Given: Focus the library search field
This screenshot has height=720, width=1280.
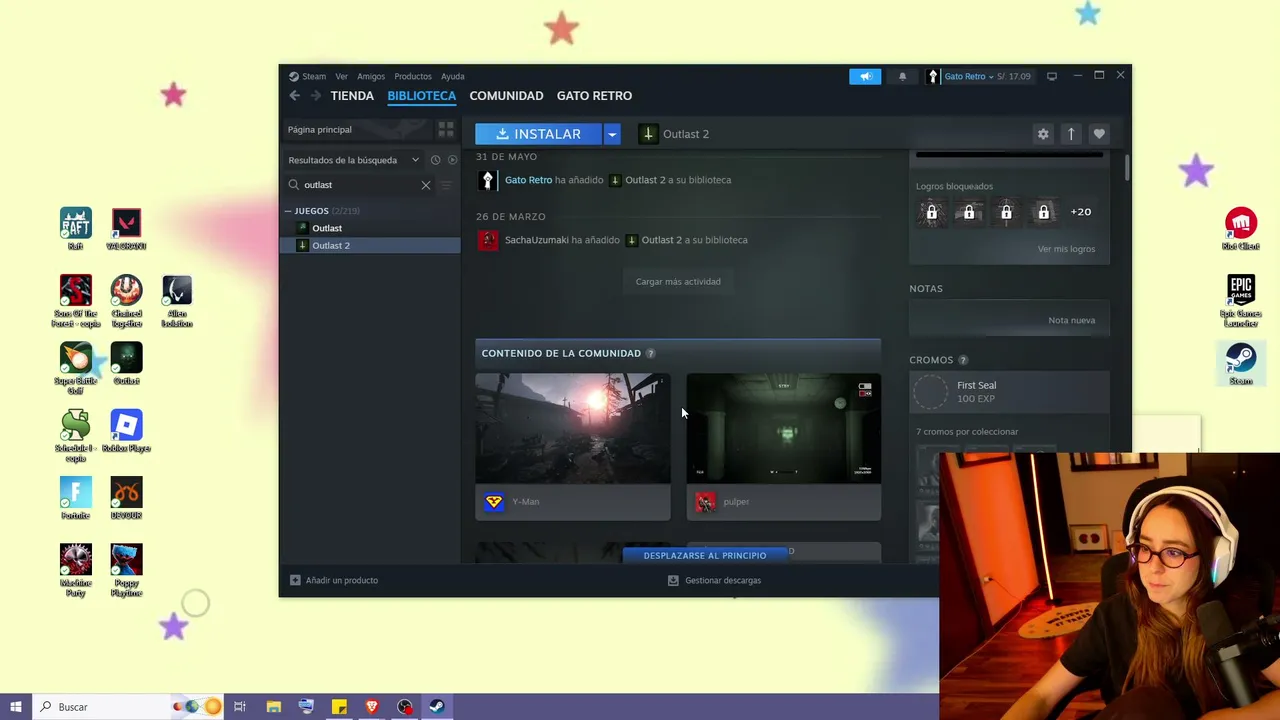Looking at the screenshot, I should 360,185.
